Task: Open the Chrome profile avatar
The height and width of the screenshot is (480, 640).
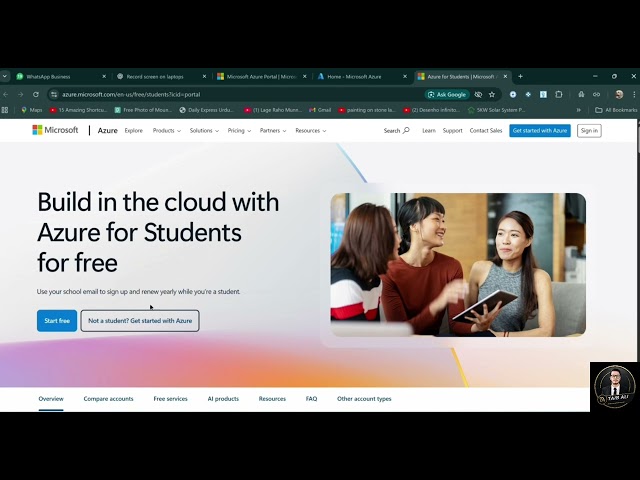Action: [619, 94]
